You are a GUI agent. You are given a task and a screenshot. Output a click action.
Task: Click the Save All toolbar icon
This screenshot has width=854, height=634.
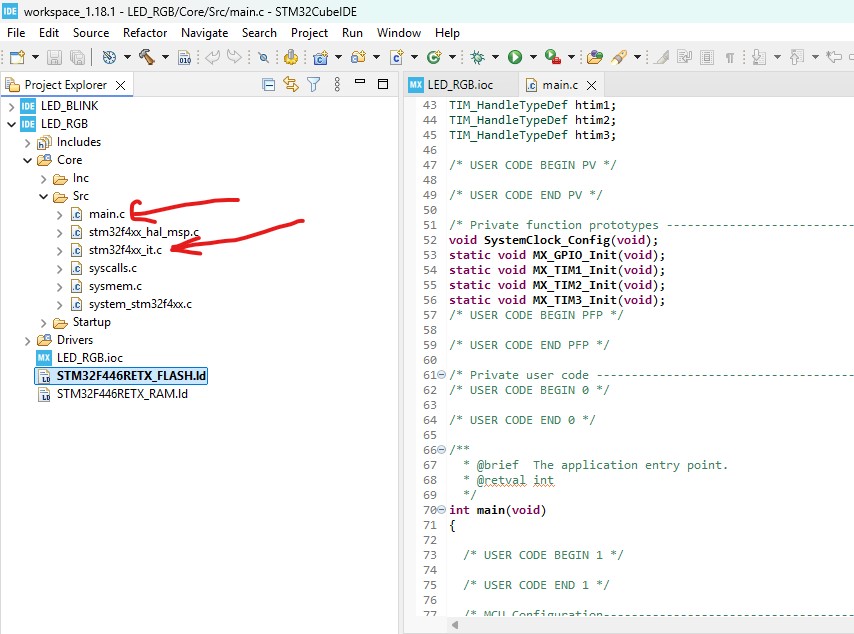pos(77,57)
